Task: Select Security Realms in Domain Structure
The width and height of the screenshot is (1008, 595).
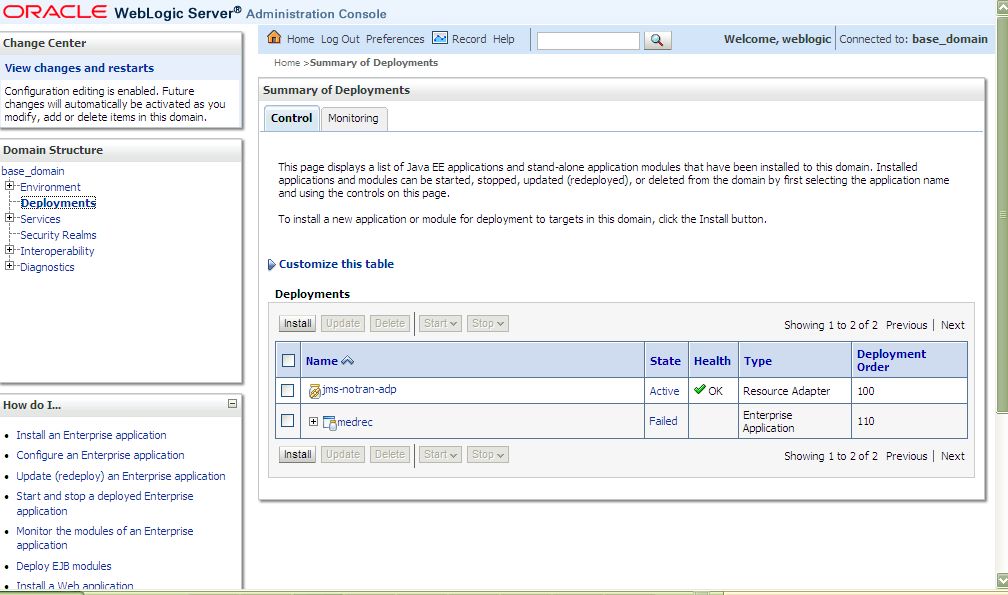Action: (58, 235)
